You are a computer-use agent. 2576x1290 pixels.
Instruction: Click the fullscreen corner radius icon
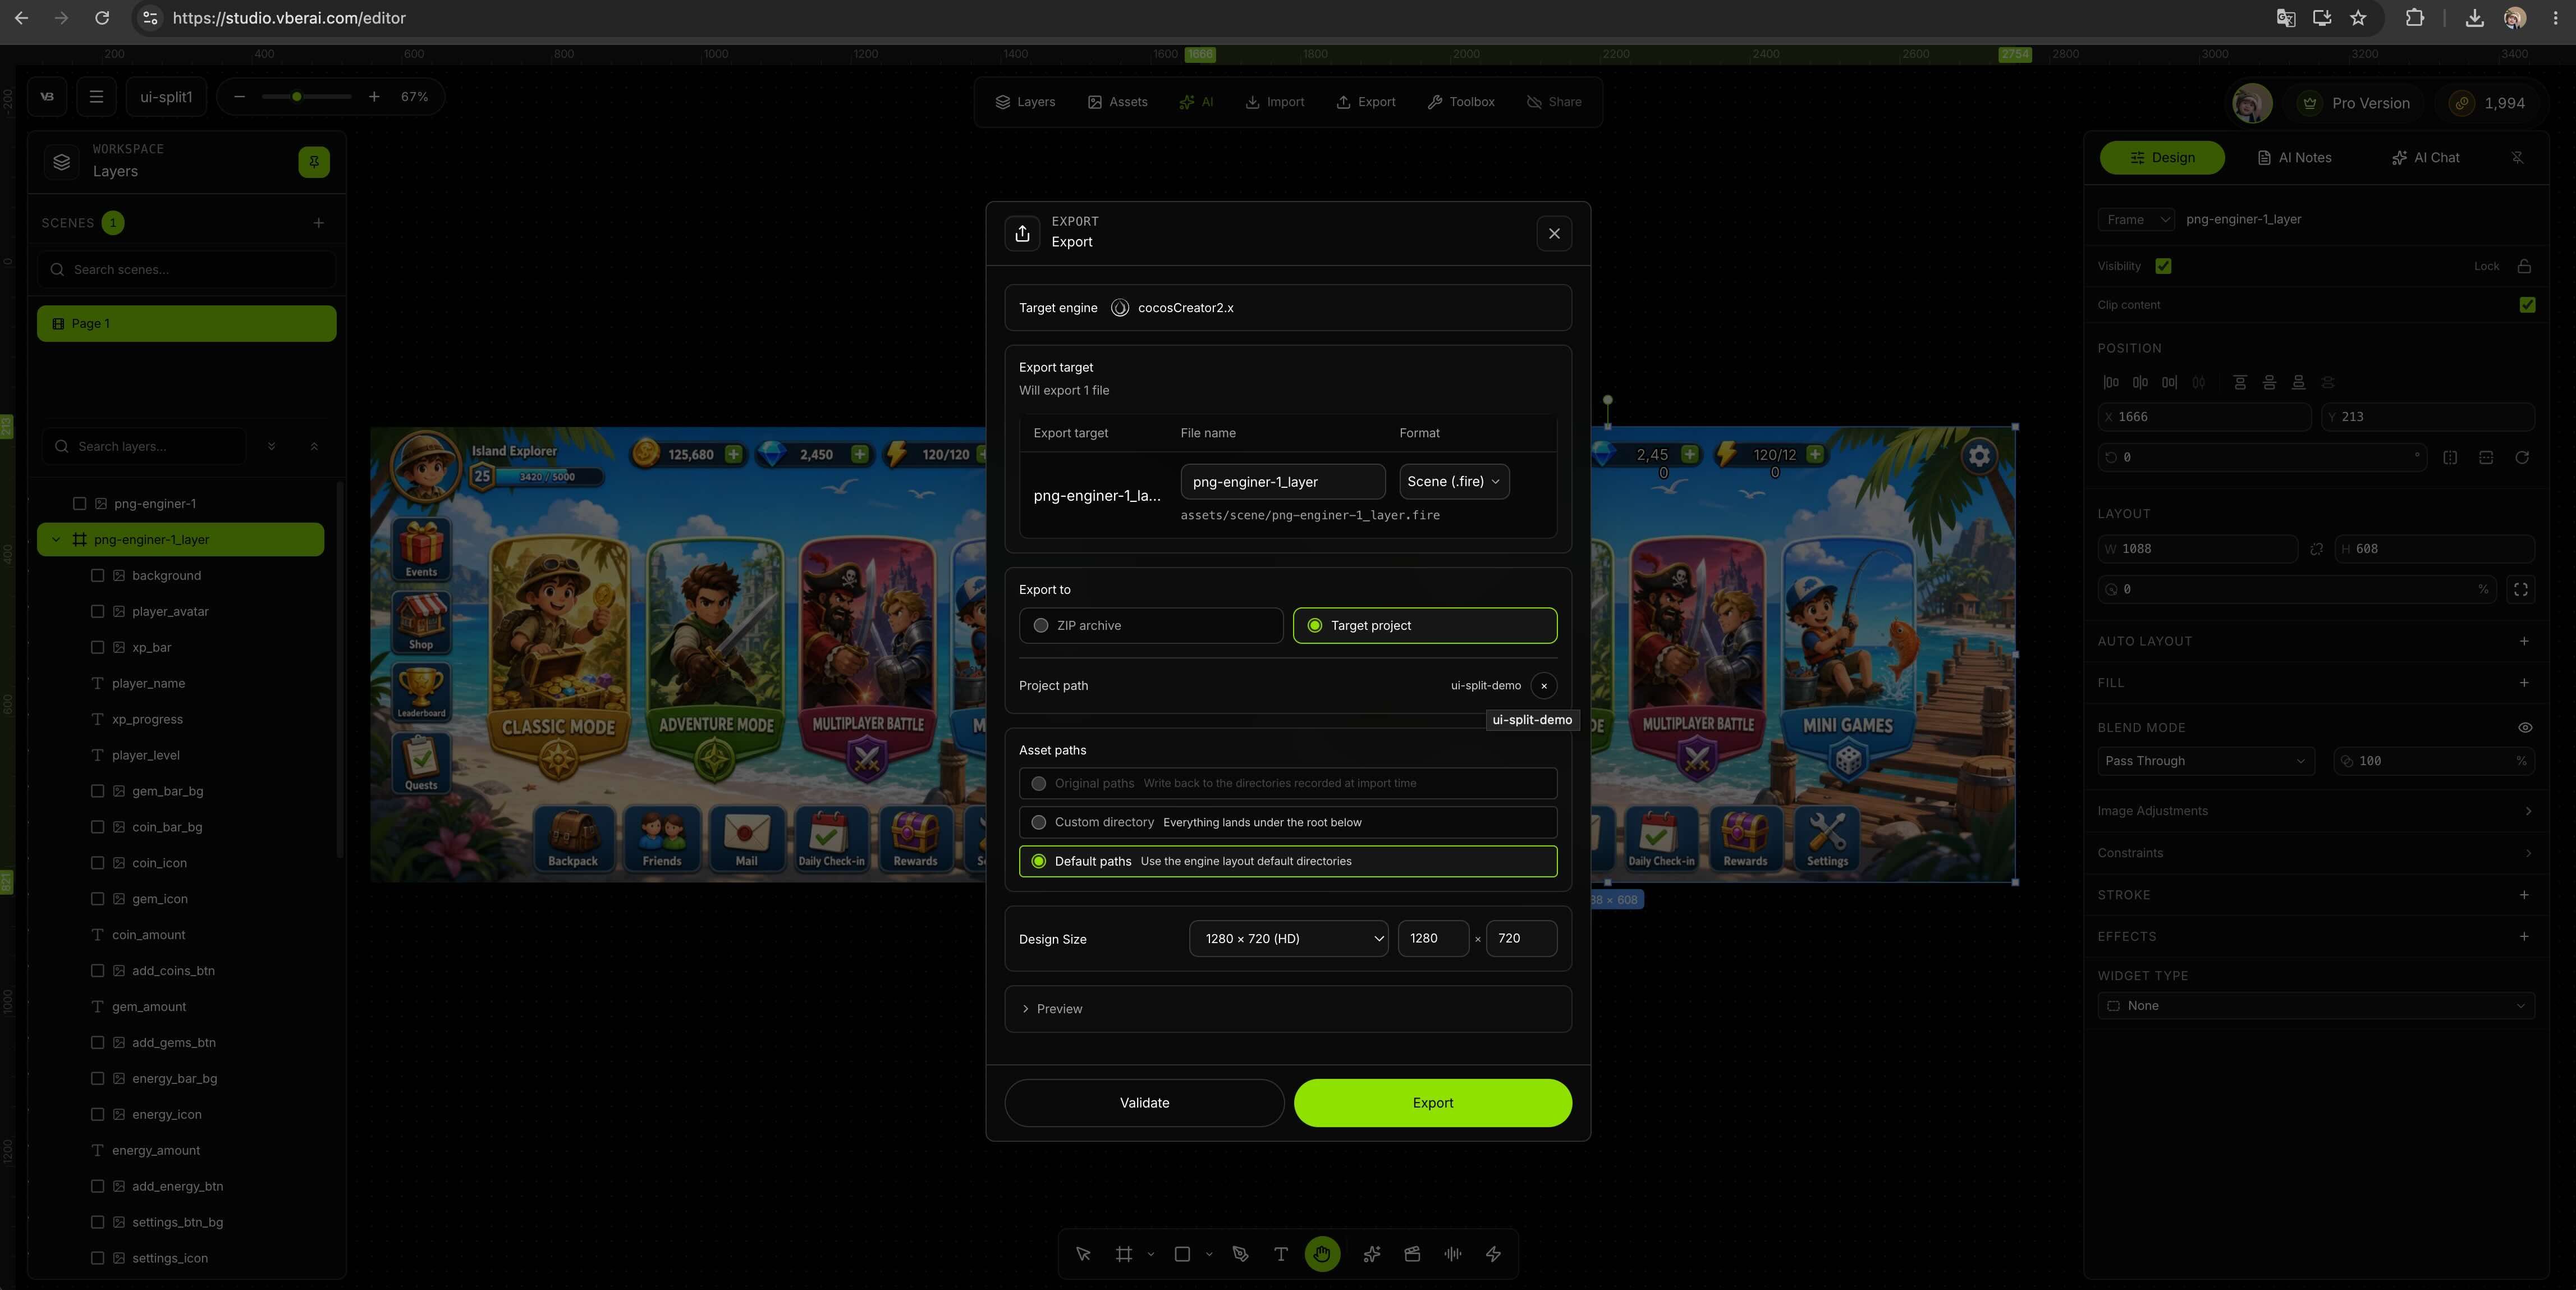[2520, 590]
